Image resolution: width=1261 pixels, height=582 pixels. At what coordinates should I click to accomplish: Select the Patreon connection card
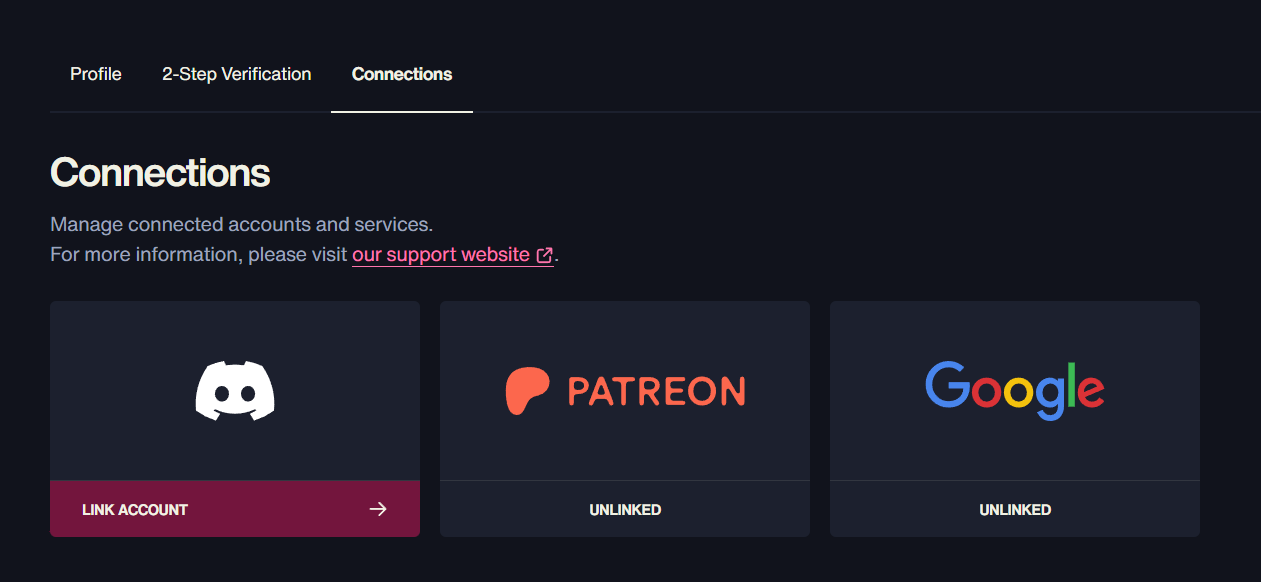click(x=625, y=419)
